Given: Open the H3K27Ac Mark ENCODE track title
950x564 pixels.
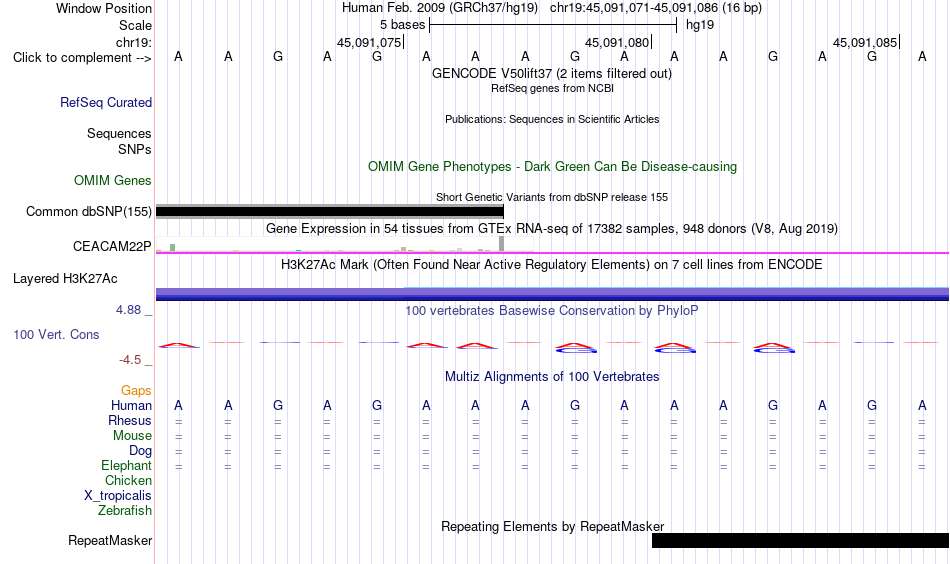Looking at the screenshot, I should 552,265.
